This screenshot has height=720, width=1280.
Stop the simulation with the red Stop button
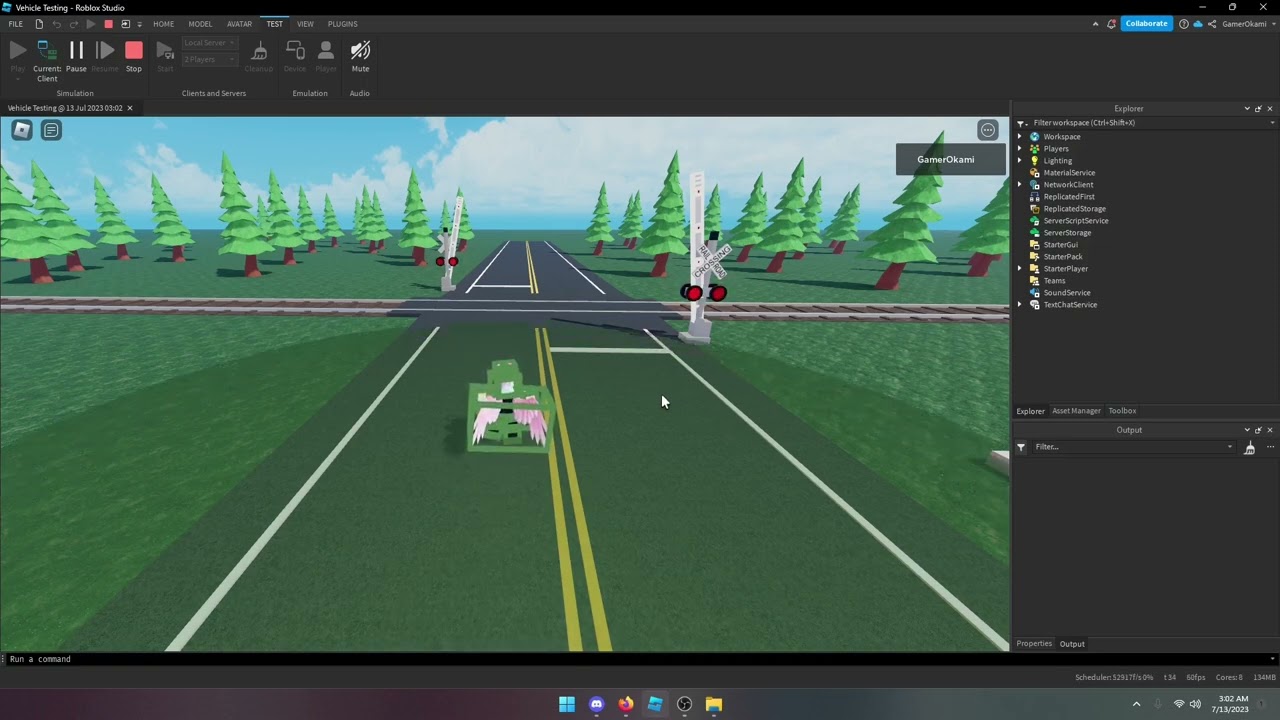(134, 56)
